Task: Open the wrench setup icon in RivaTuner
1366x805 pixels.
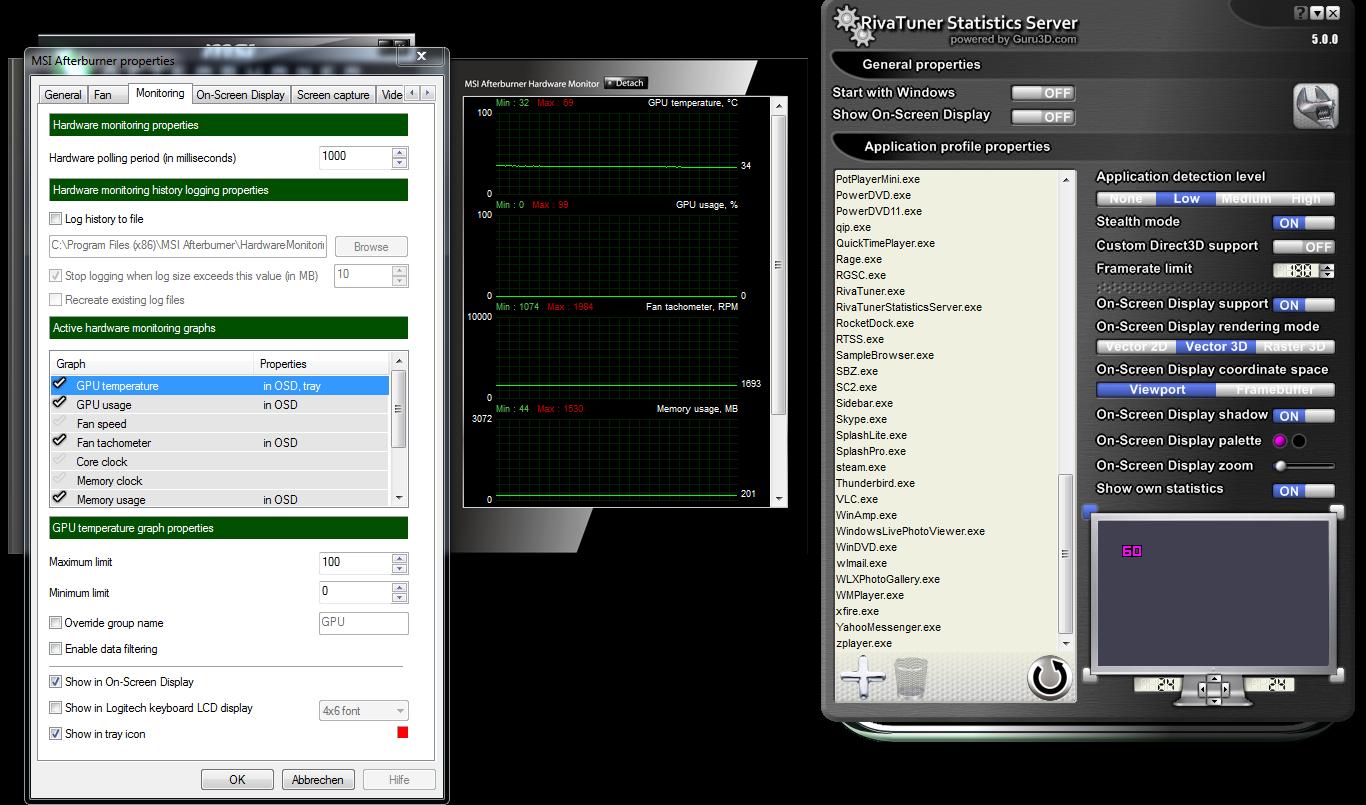Action: (1316, 106)
